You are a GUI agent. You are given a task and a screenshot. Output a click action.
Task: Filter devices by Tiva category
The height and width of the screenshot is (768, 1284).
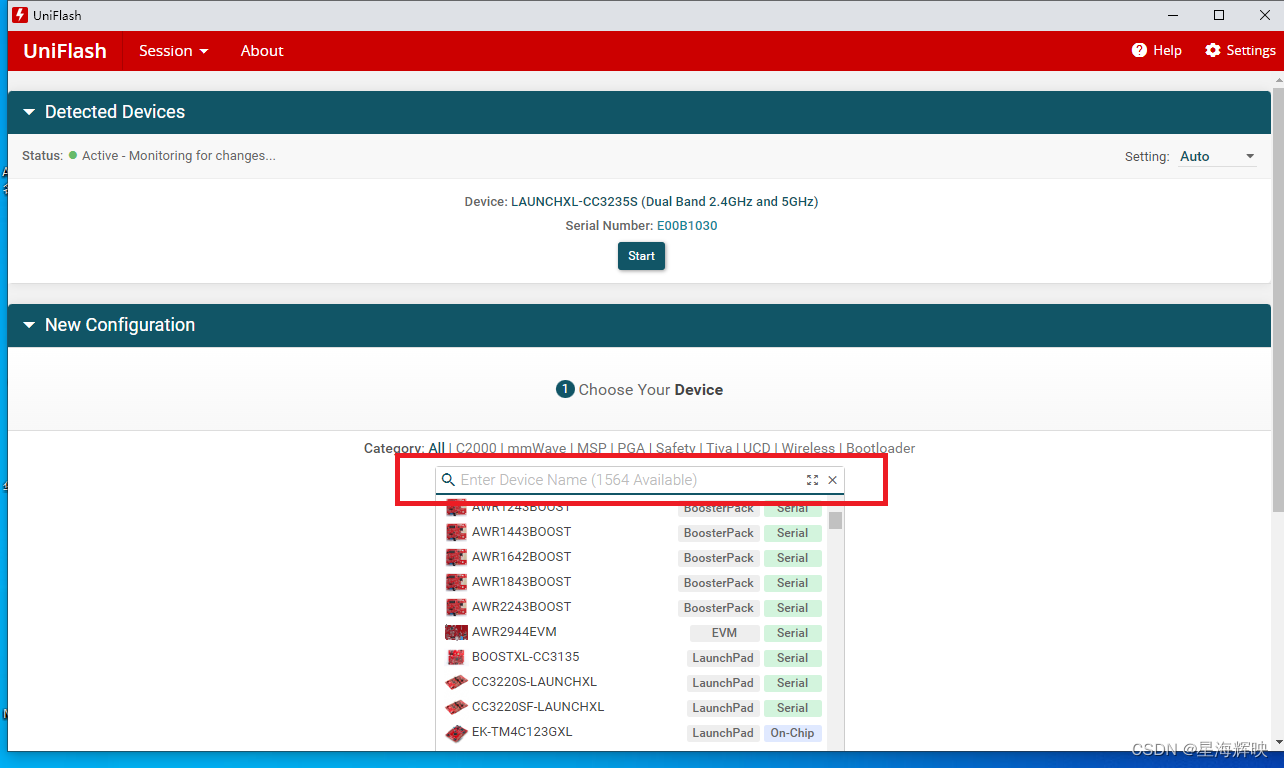[719, 449]
